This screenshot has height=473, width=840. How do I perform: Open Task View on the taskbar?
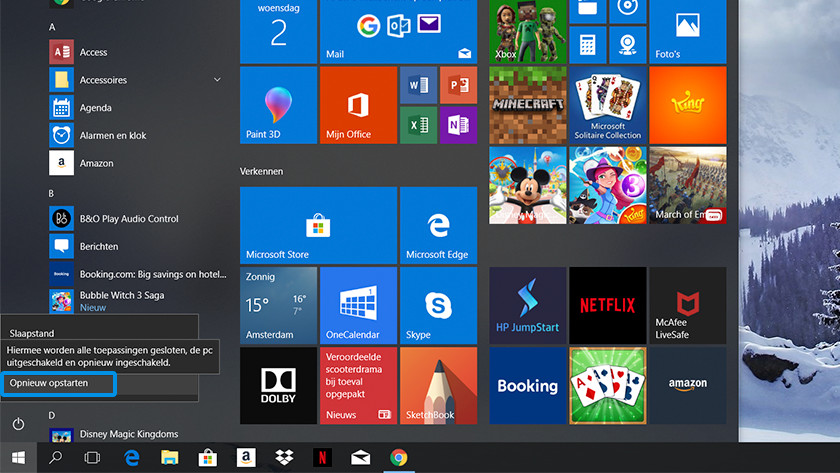[92, 457]
